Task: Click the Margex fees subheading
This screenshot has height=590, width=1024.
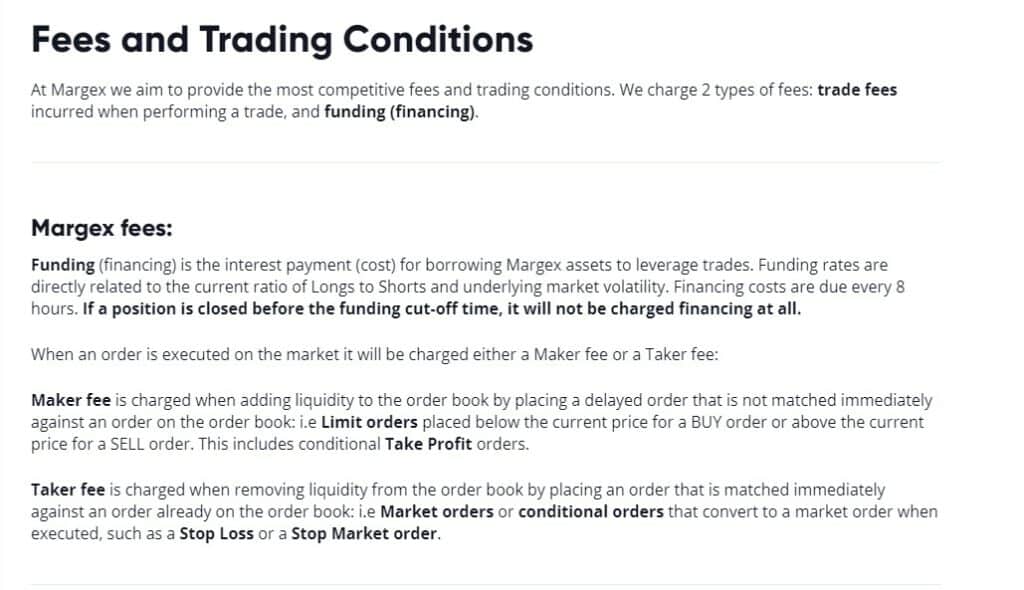Action: [102, 228]
